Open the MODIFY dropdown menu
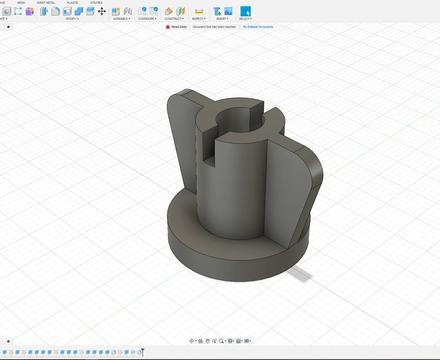The image size is (440, 360). 72,19
